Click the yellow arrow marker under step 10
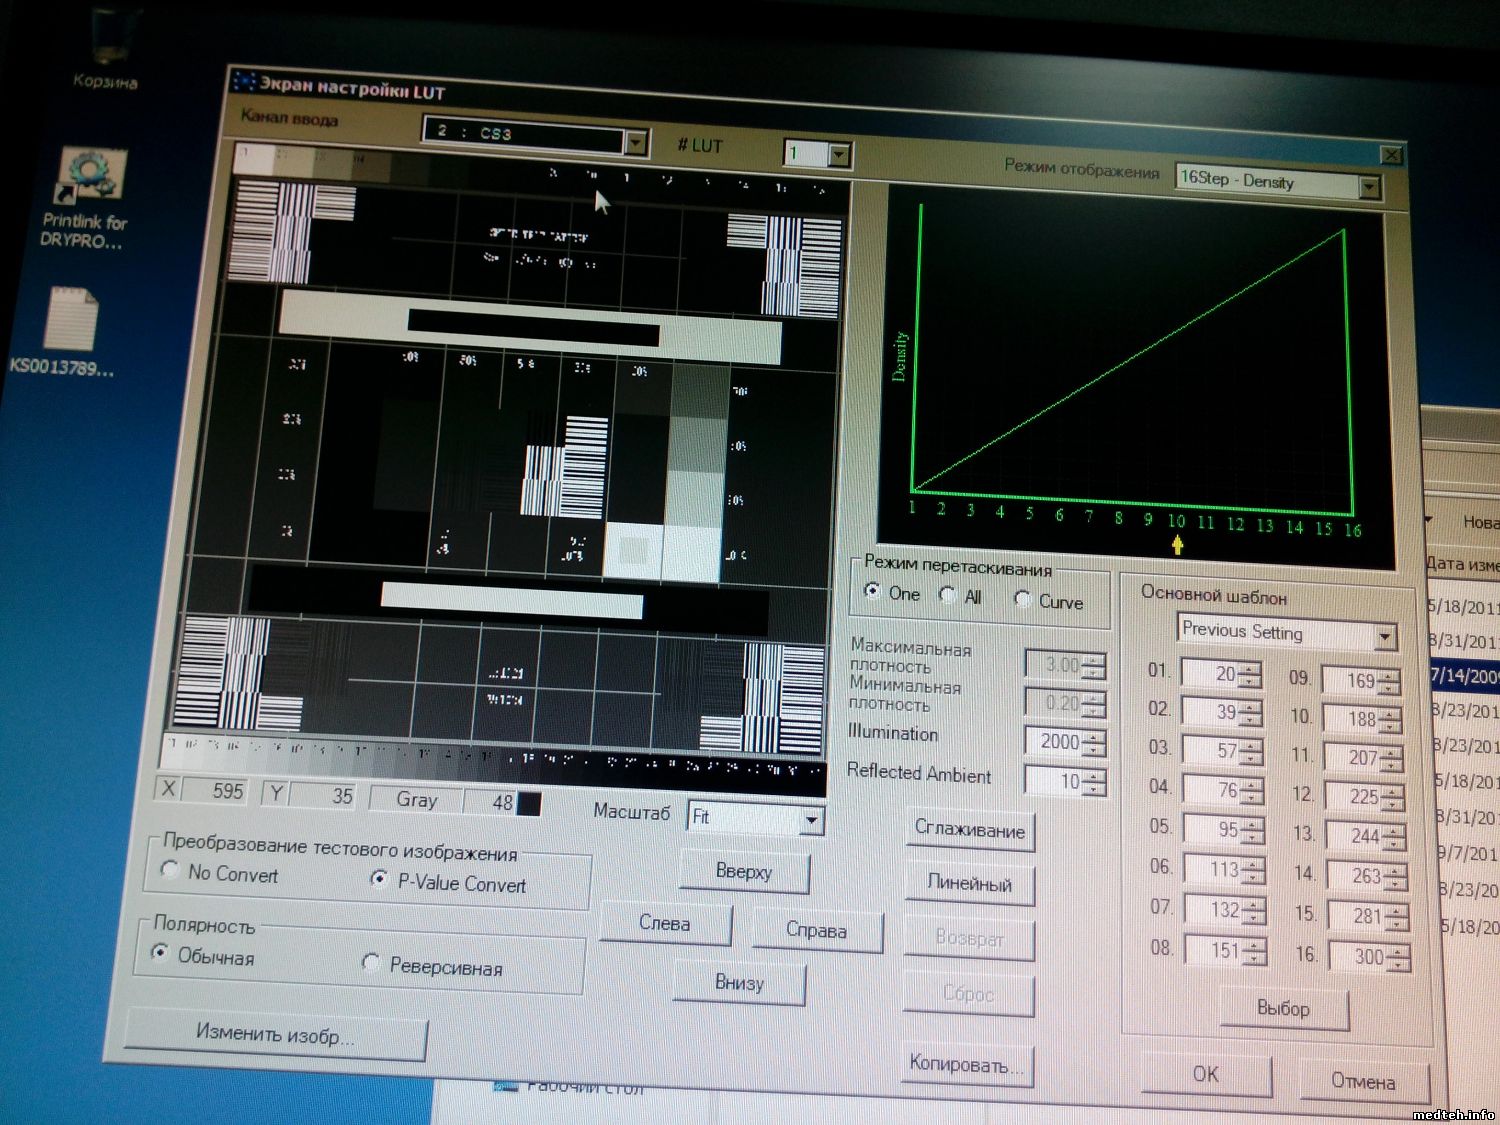The image size is (1500, 1125). coord(1178,545)
